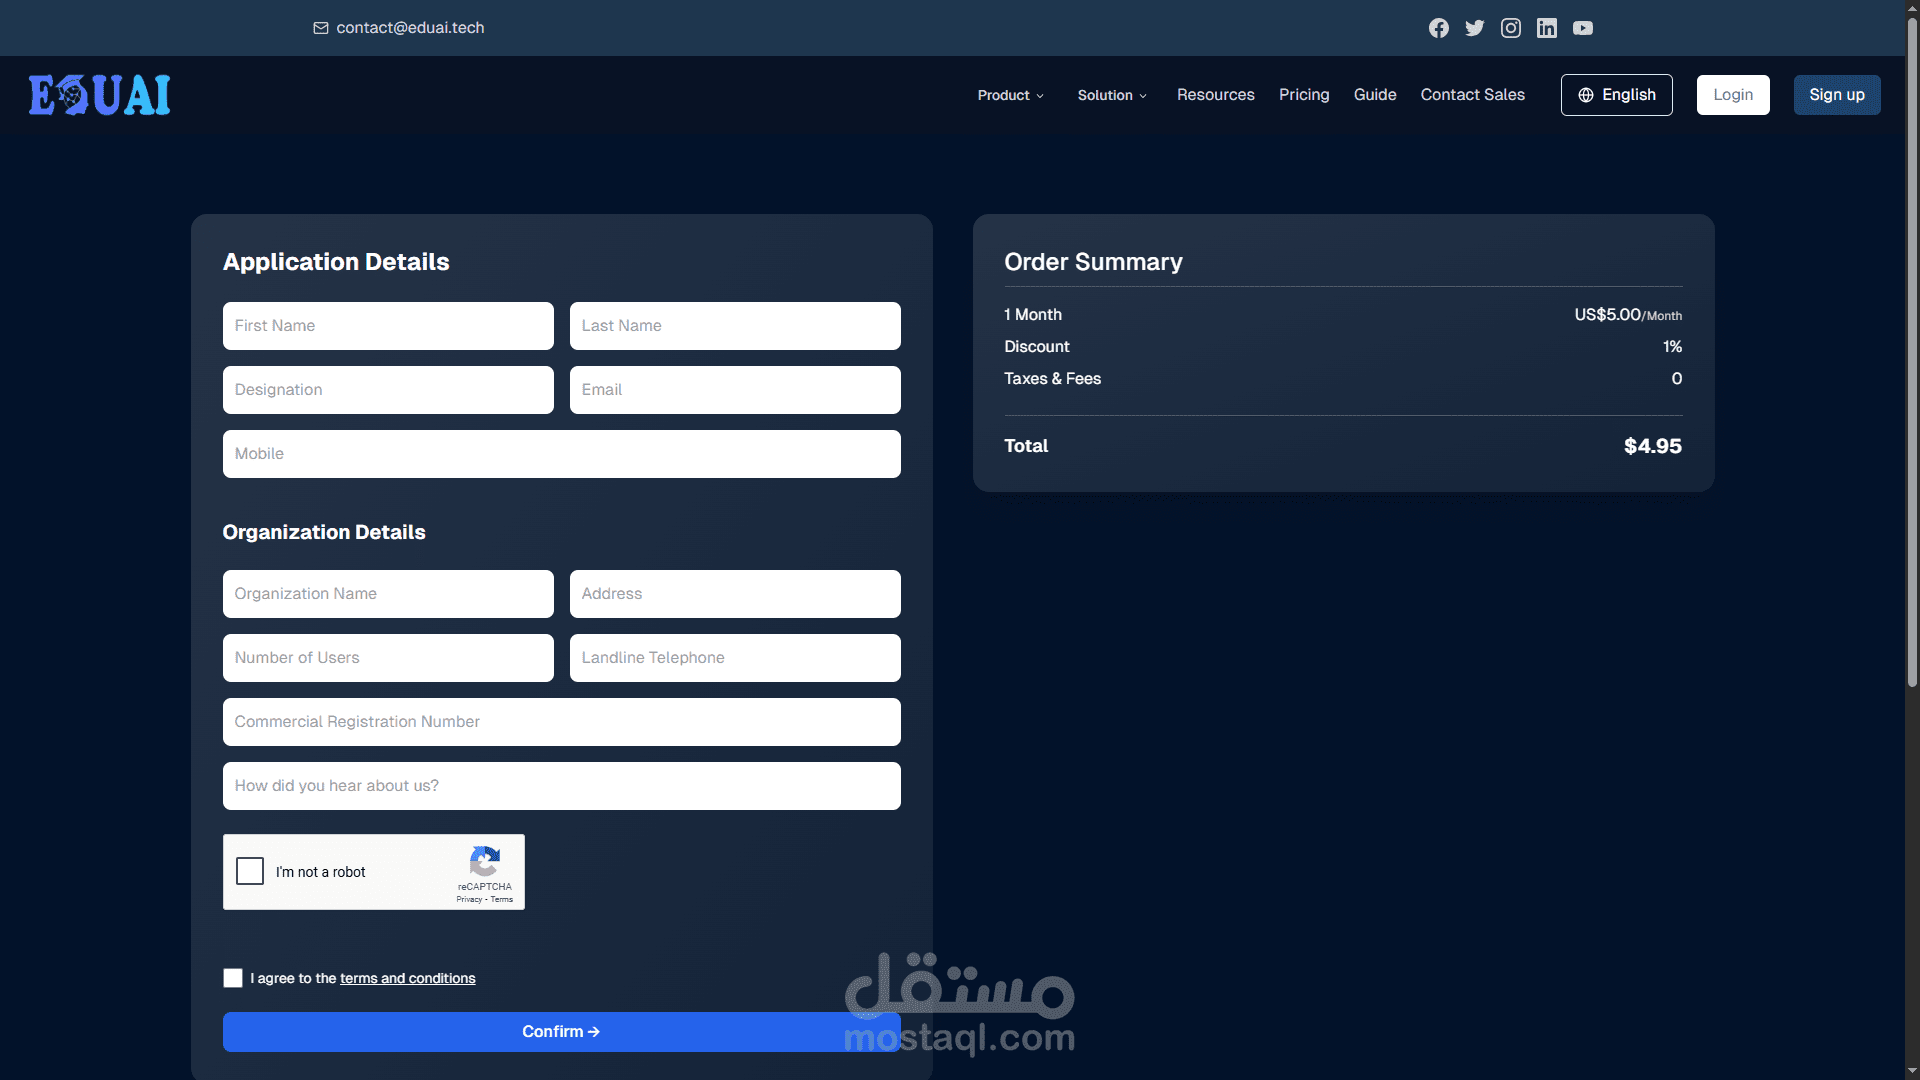
Task: Check the I'm not a robot box
Action: (250, 871)
